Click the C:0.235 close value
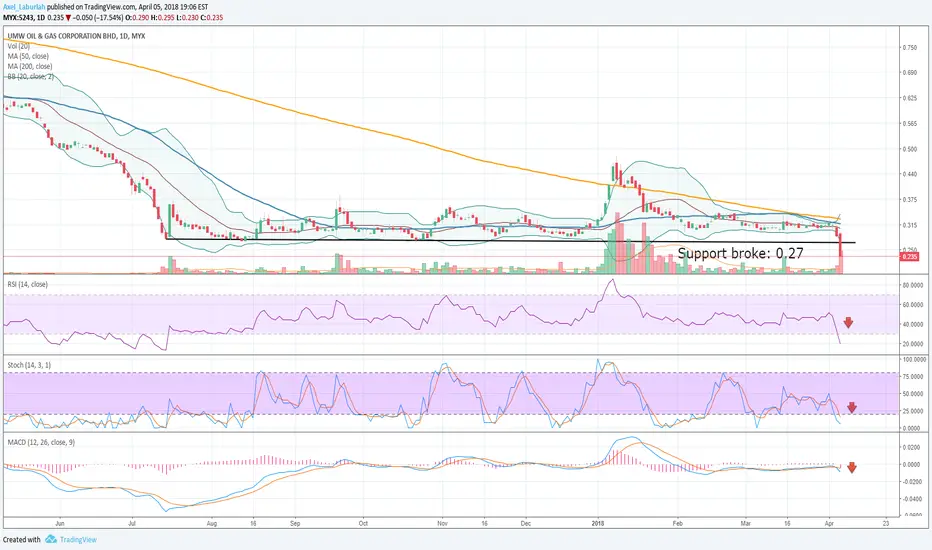The width and height of the screenshot is (932, 550). [x=212, y=18]
